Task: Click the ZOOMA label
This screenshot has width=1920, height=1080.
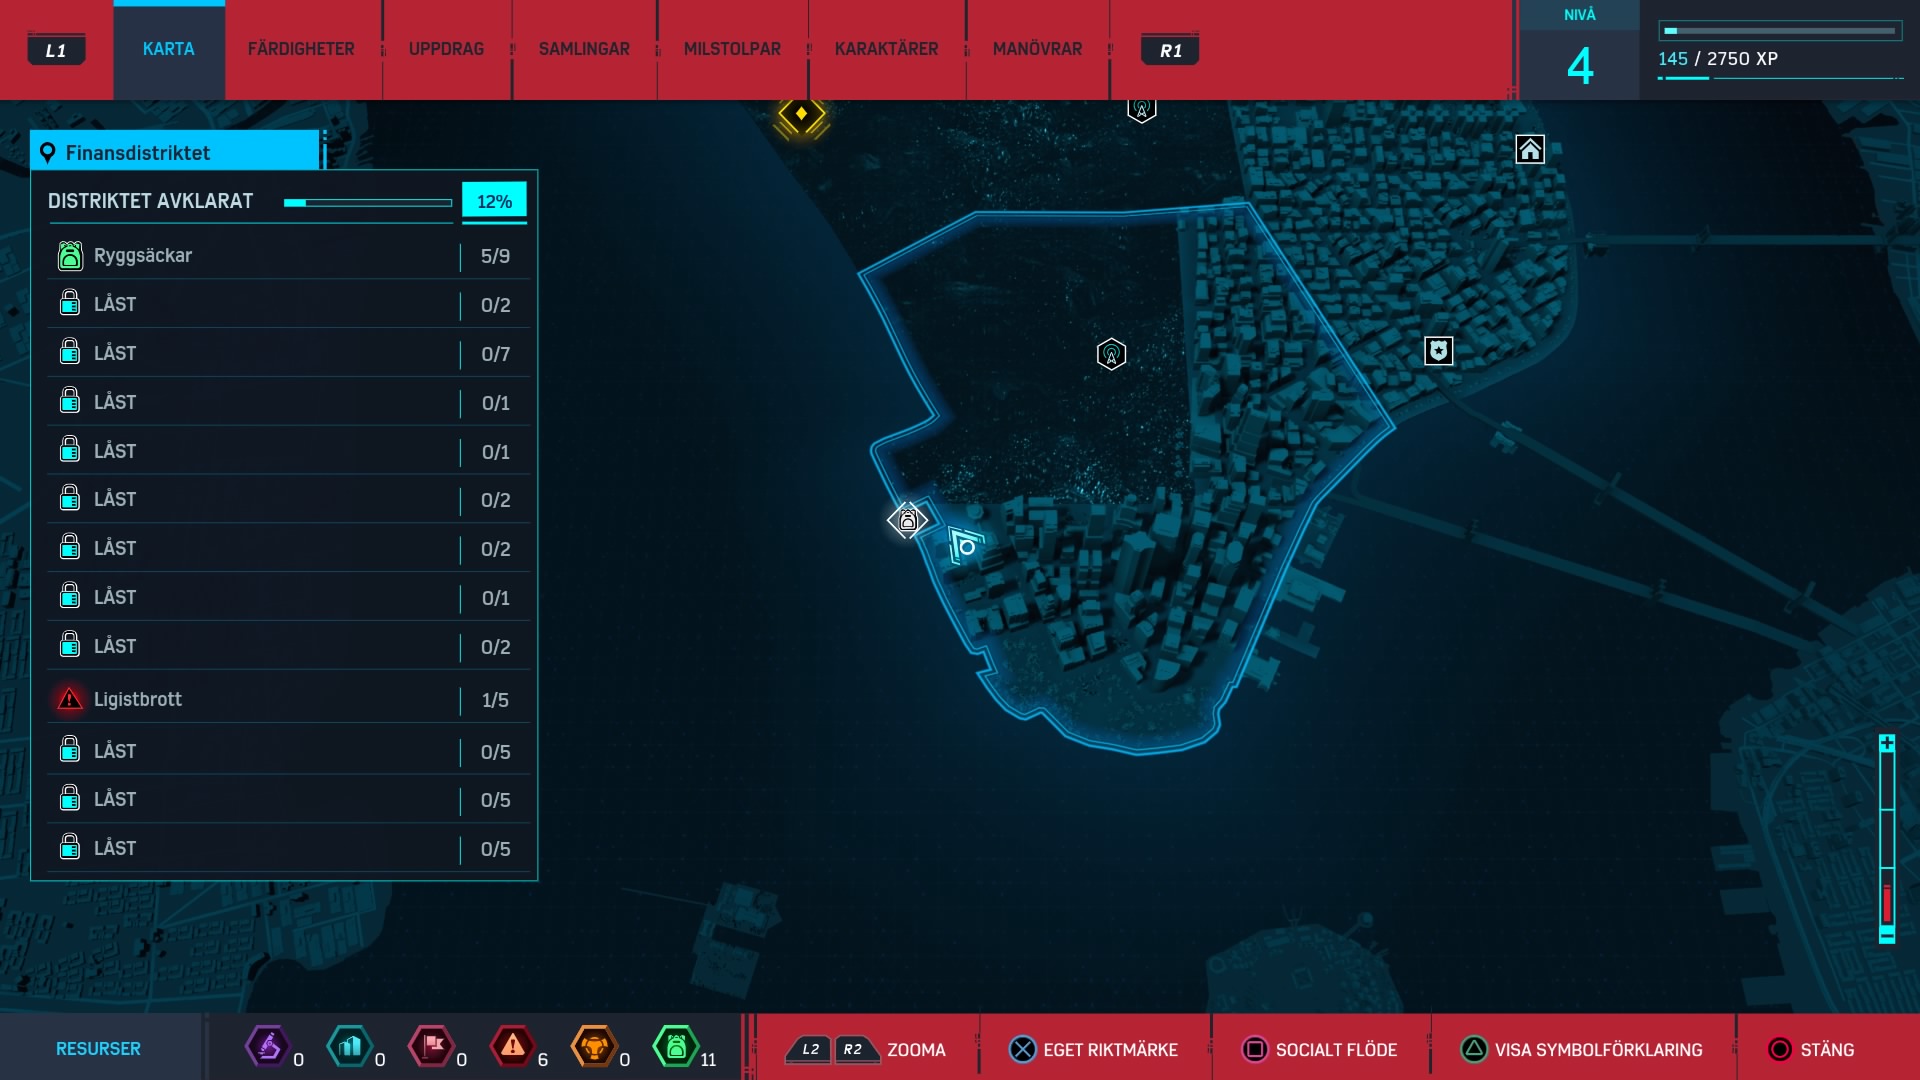Action: click(x=916, y=1050)
